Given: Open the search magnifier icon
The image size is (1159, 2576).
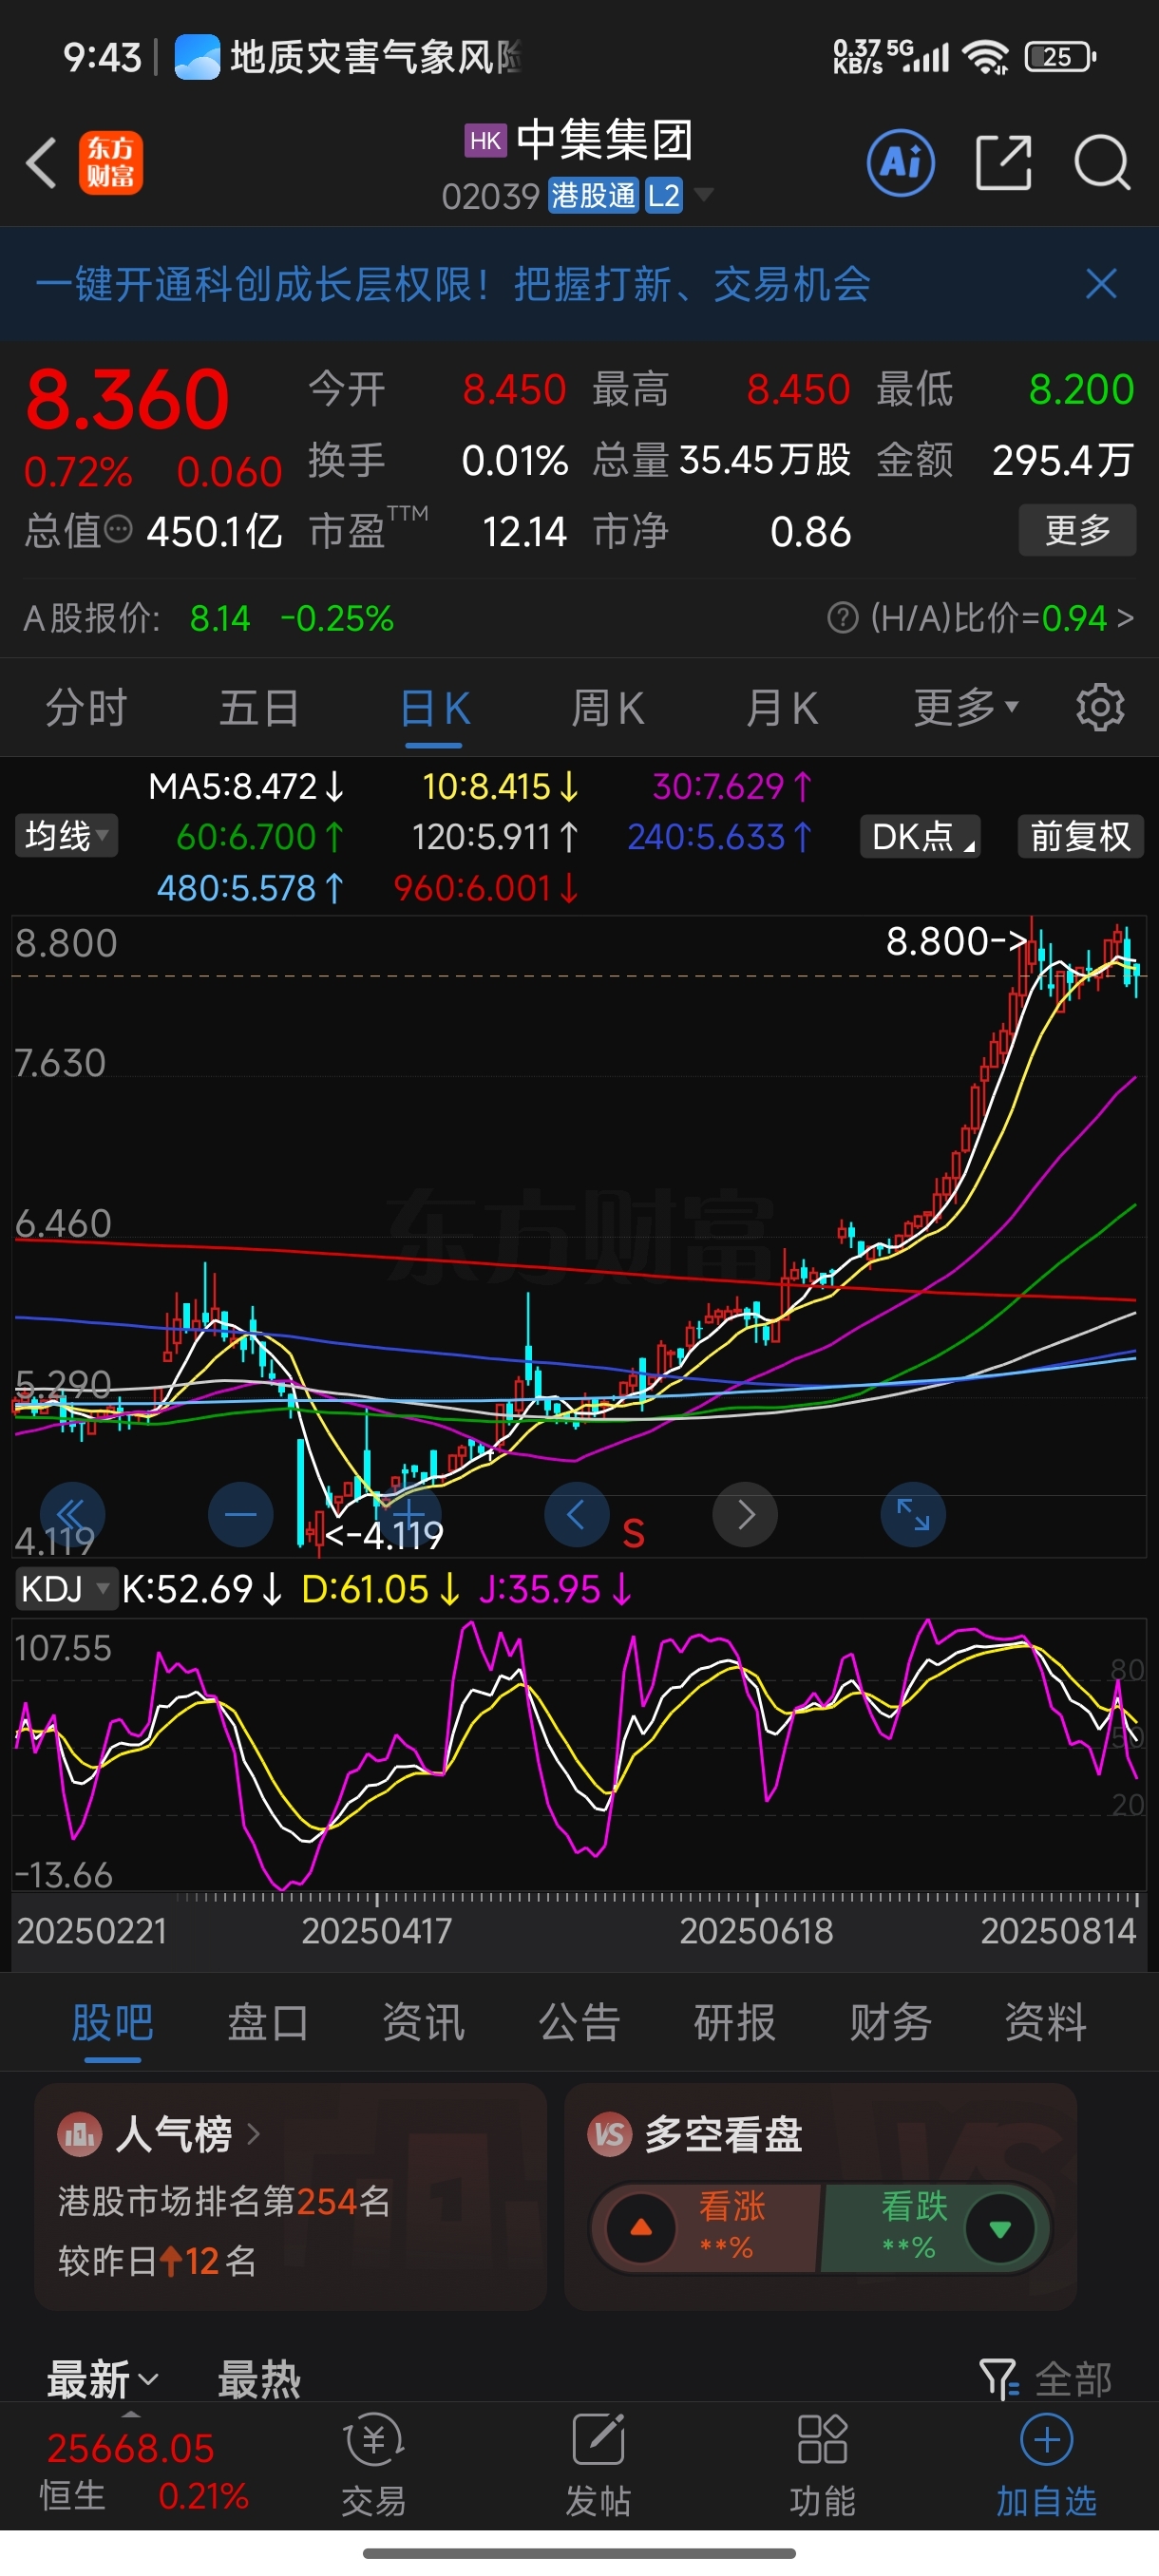Looking at the screenshot, I should 1102,163.
